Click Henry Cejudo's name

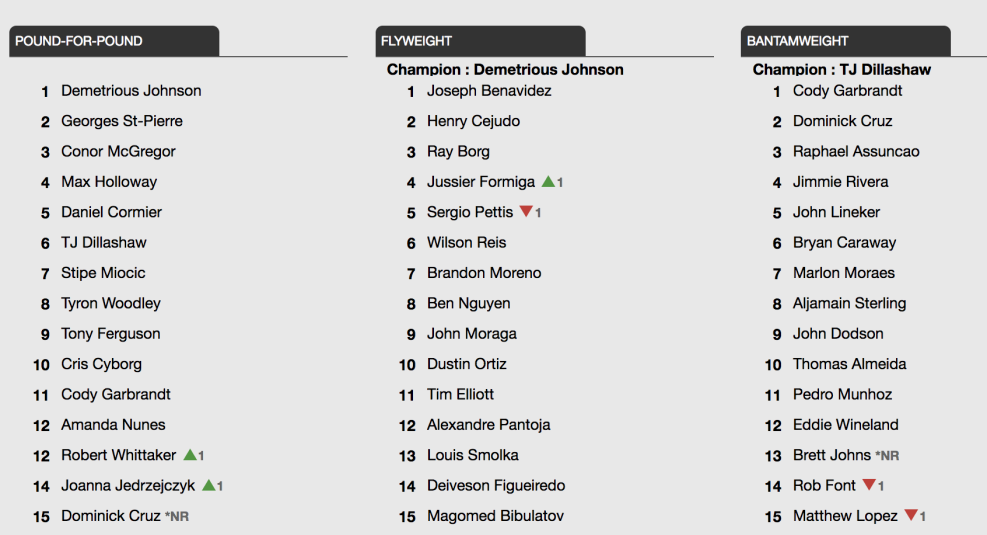473,121
